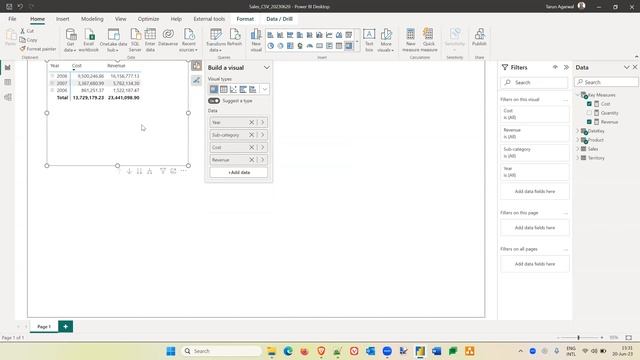Uncheck the Revenue field checkbox

tap(589, 122)
